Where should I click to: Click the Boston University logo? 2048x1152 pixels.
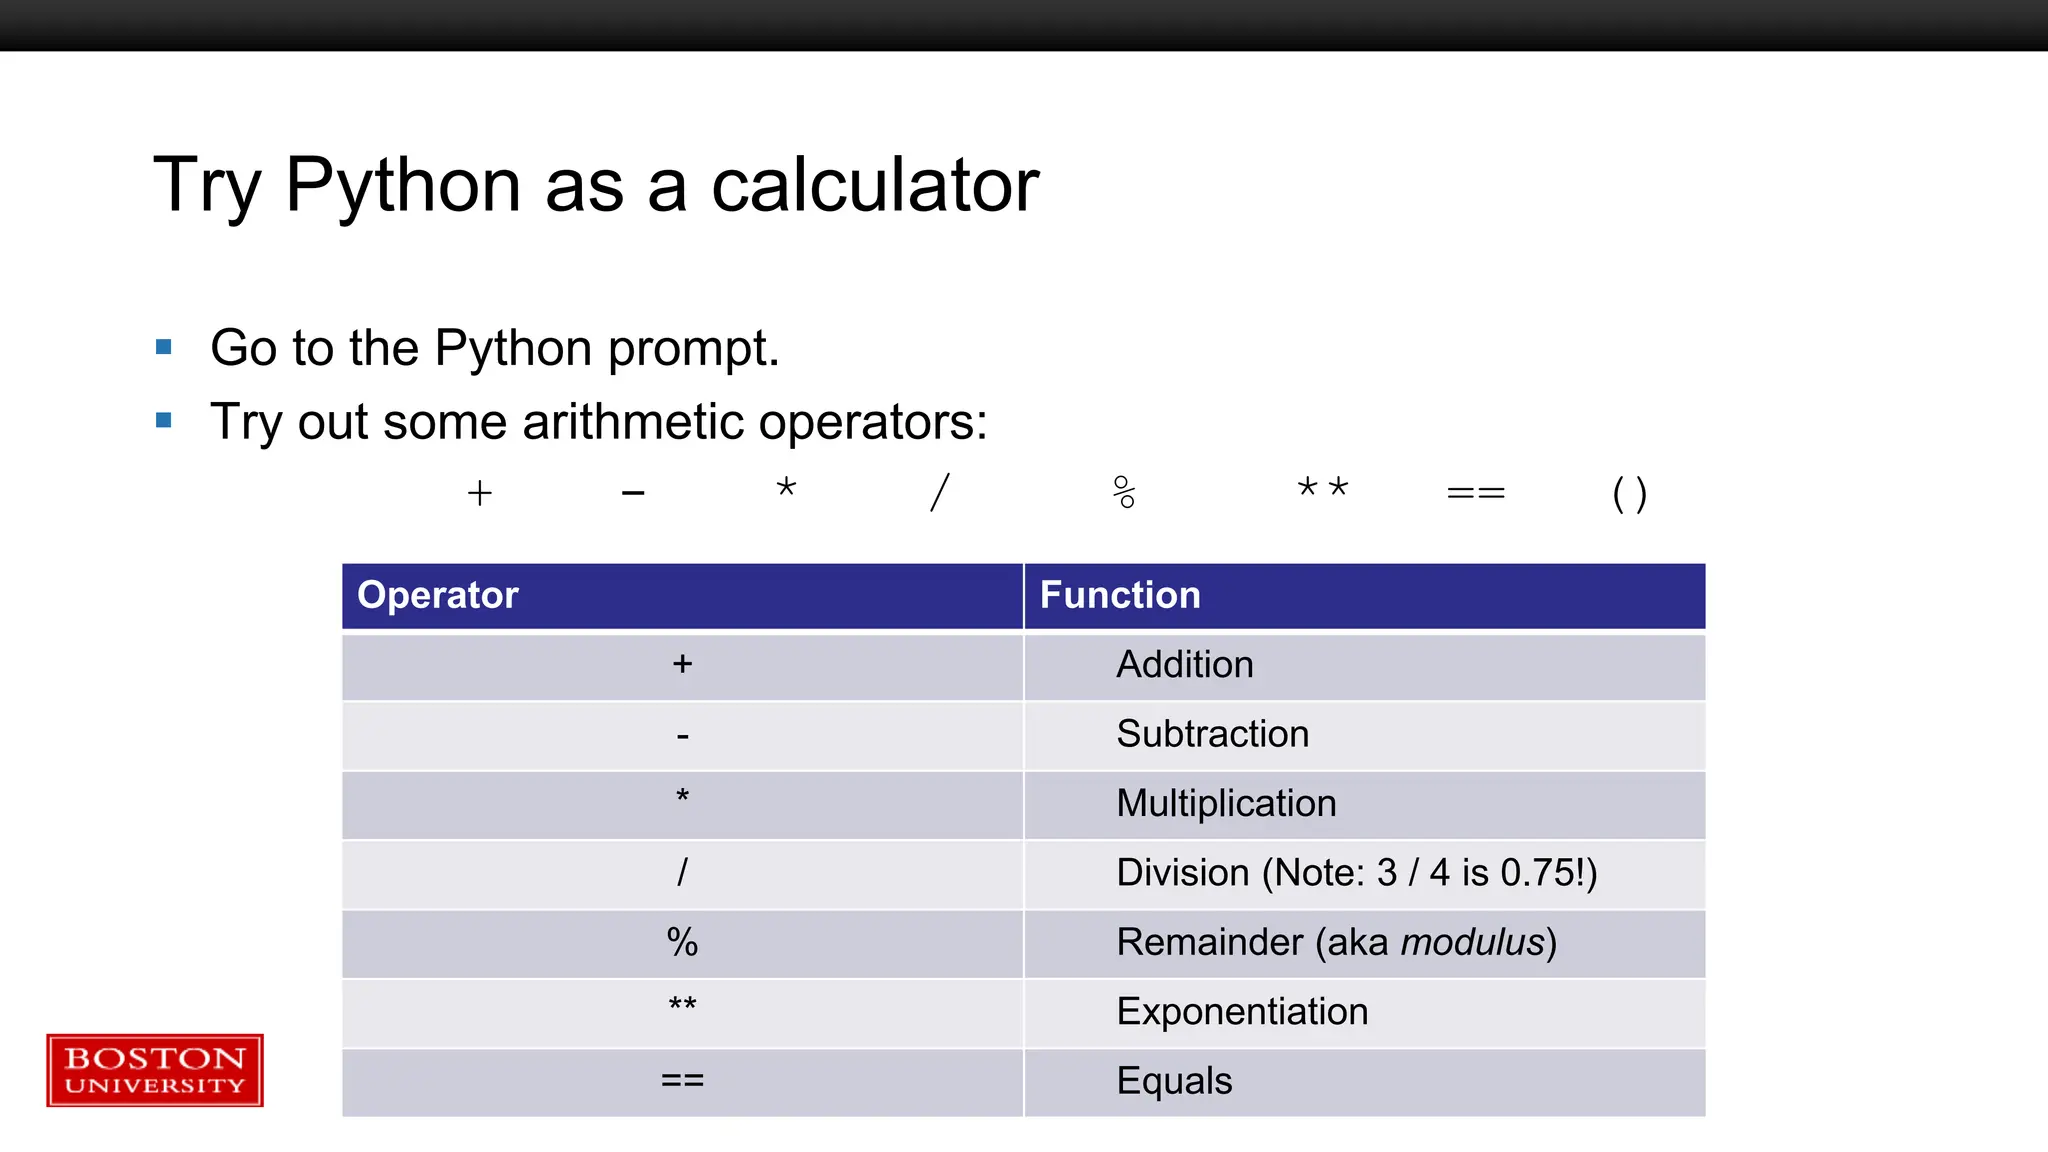pyautogui.click(x=155, y=1070)
